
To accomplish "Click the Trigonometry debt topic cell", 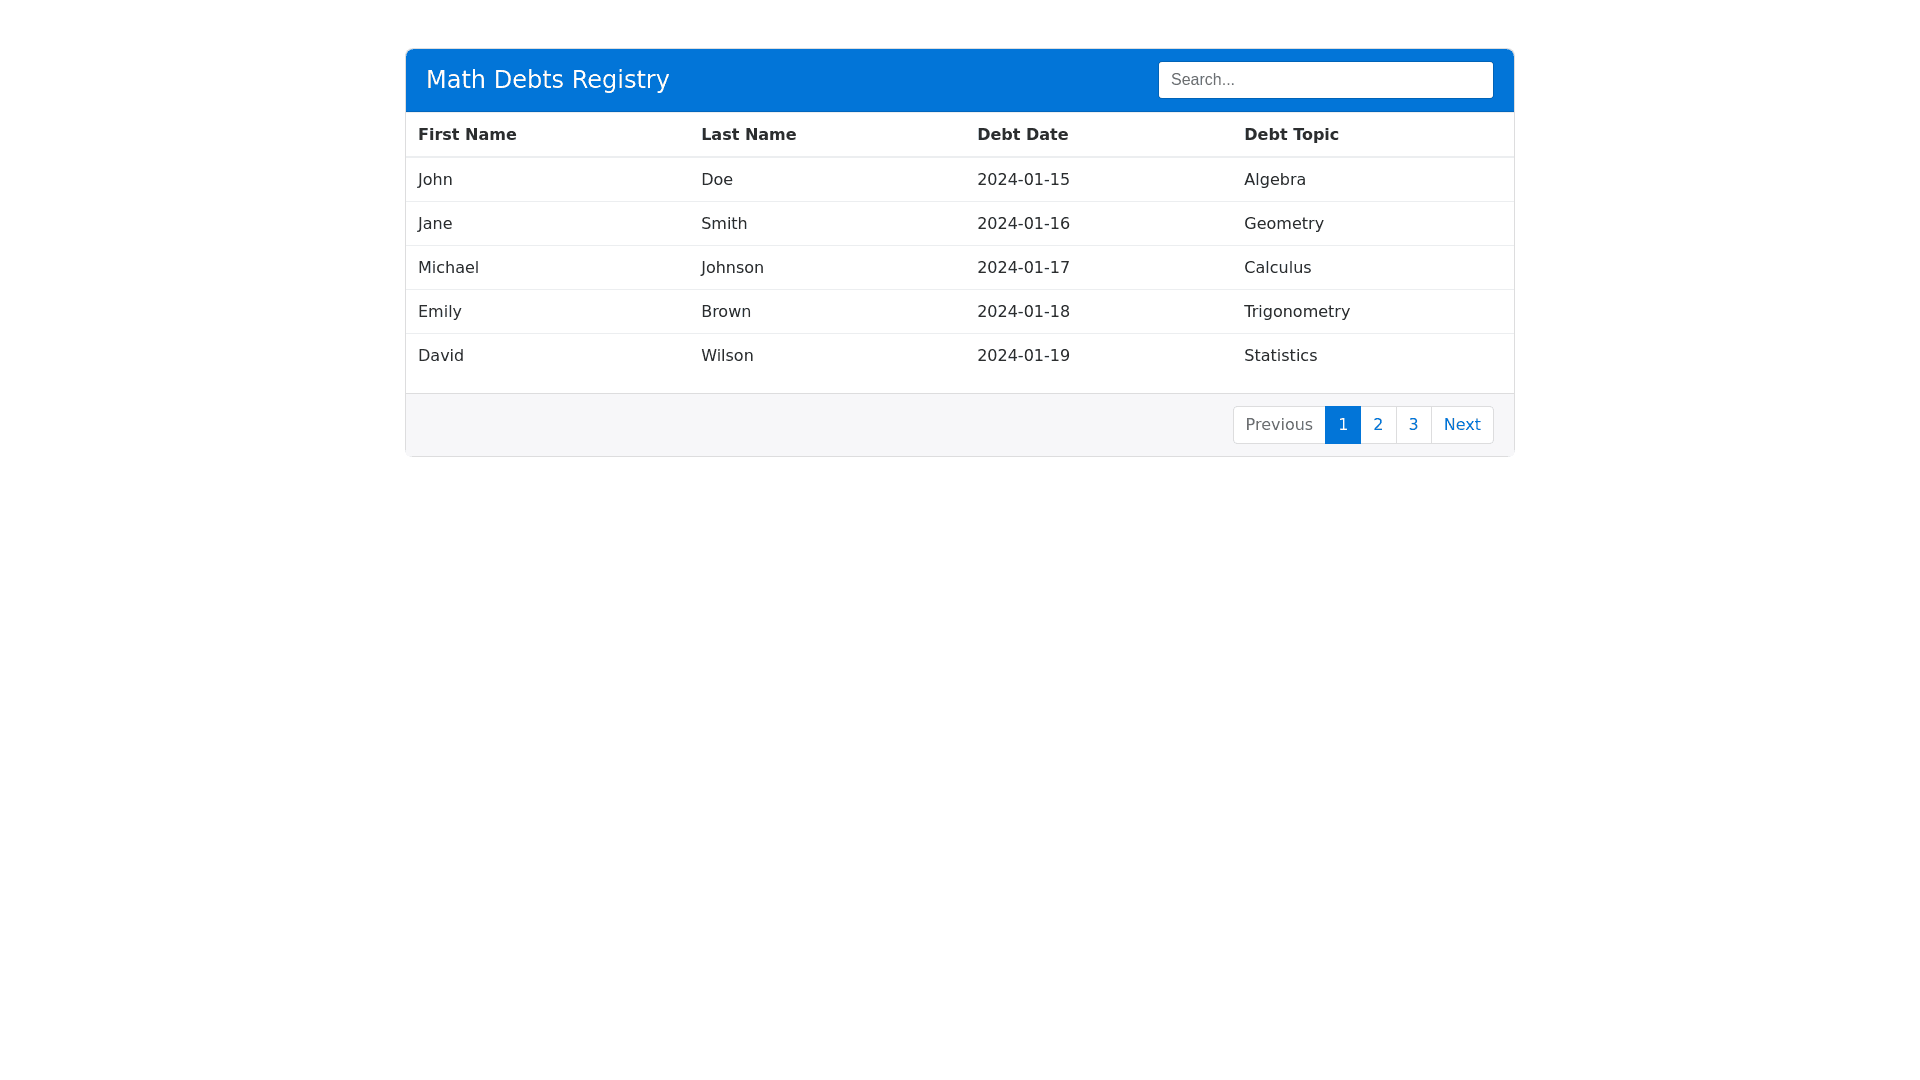I will pos(1296,312).
